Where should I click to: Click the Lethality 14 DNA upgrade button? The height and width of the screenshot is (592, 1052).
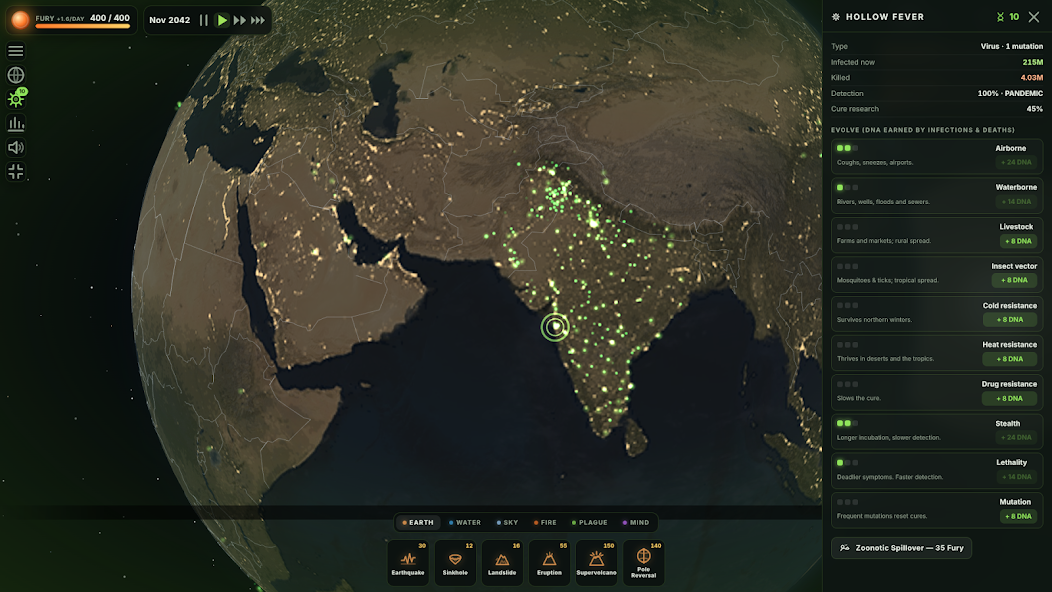(1016, 477)
